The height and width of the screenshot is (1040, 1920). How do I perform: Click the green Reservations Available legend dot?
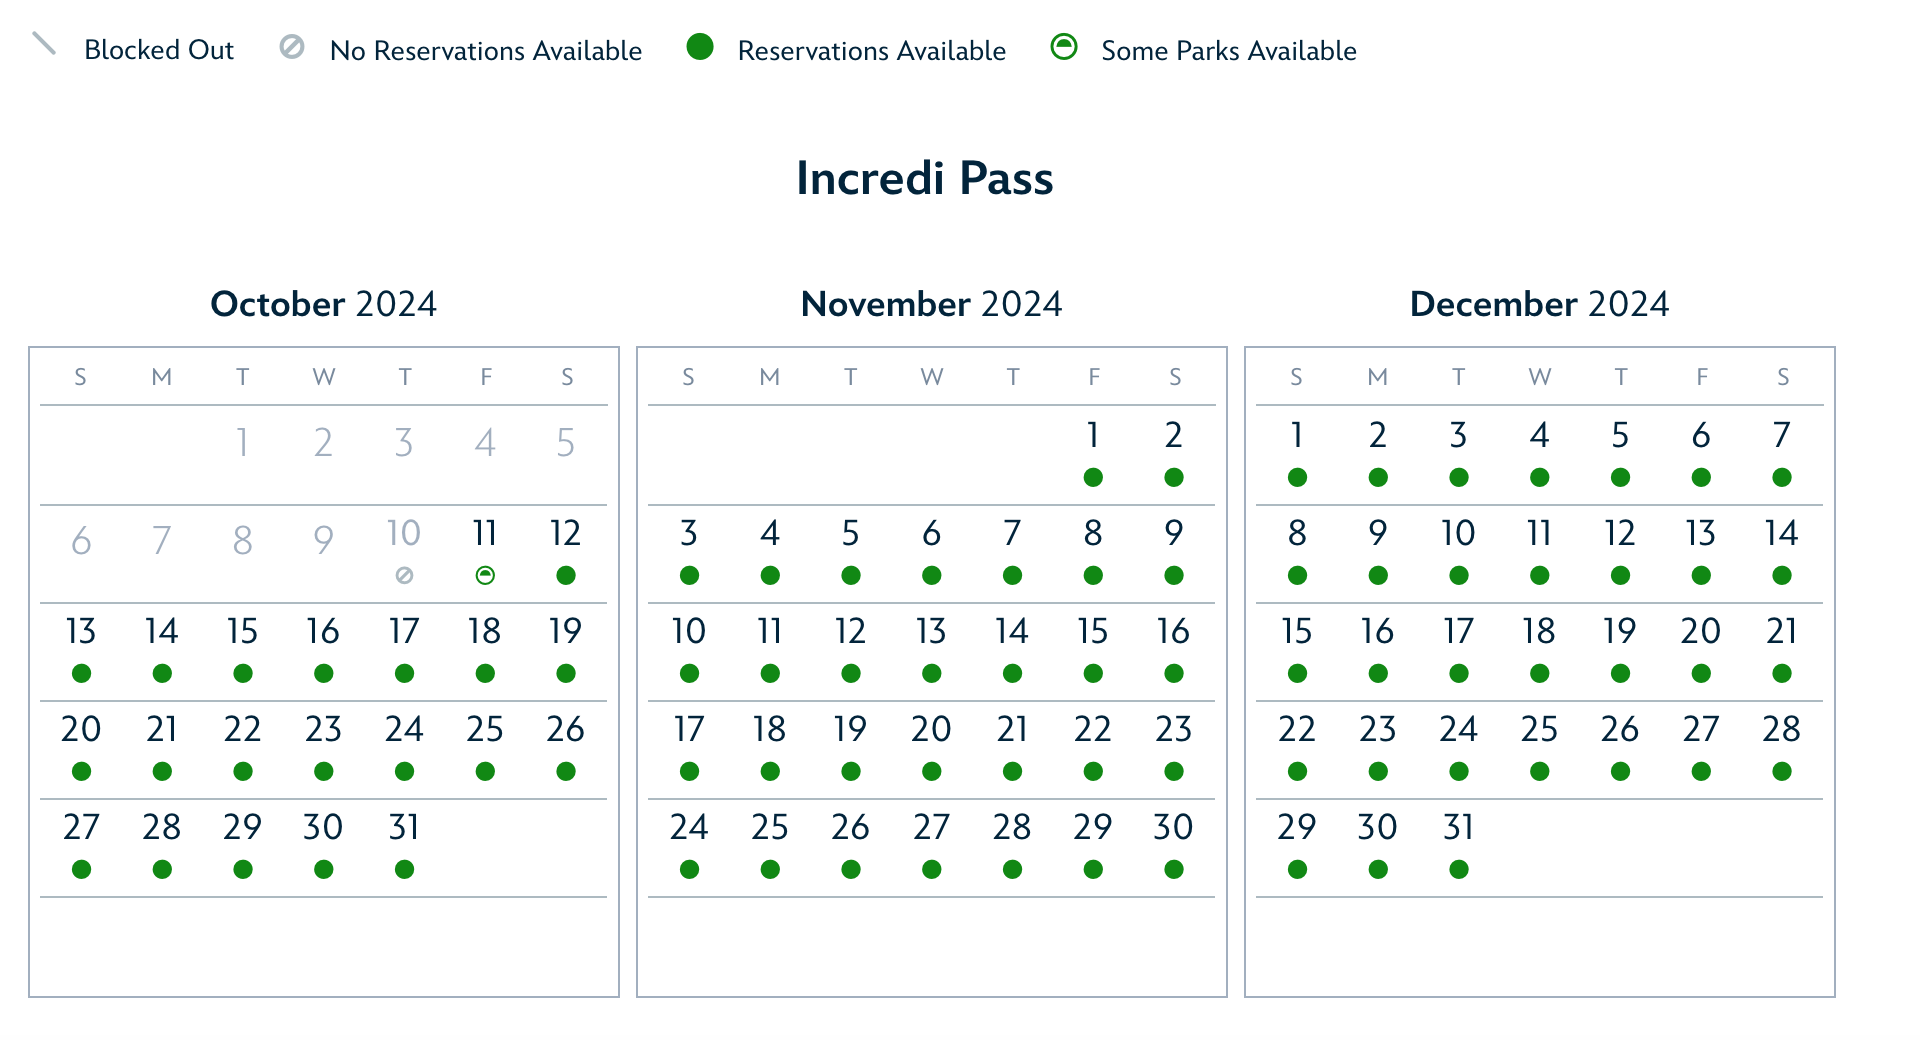click(700, 47)
